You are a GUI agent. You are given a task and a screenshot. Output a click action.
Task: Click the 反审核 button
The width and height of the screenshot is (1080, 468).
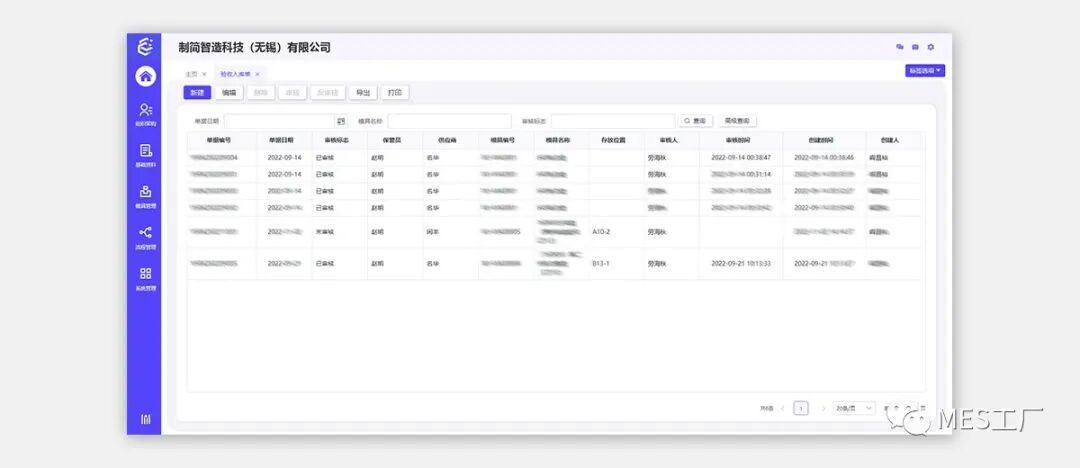pyautogui.click(x=327, y=92)
